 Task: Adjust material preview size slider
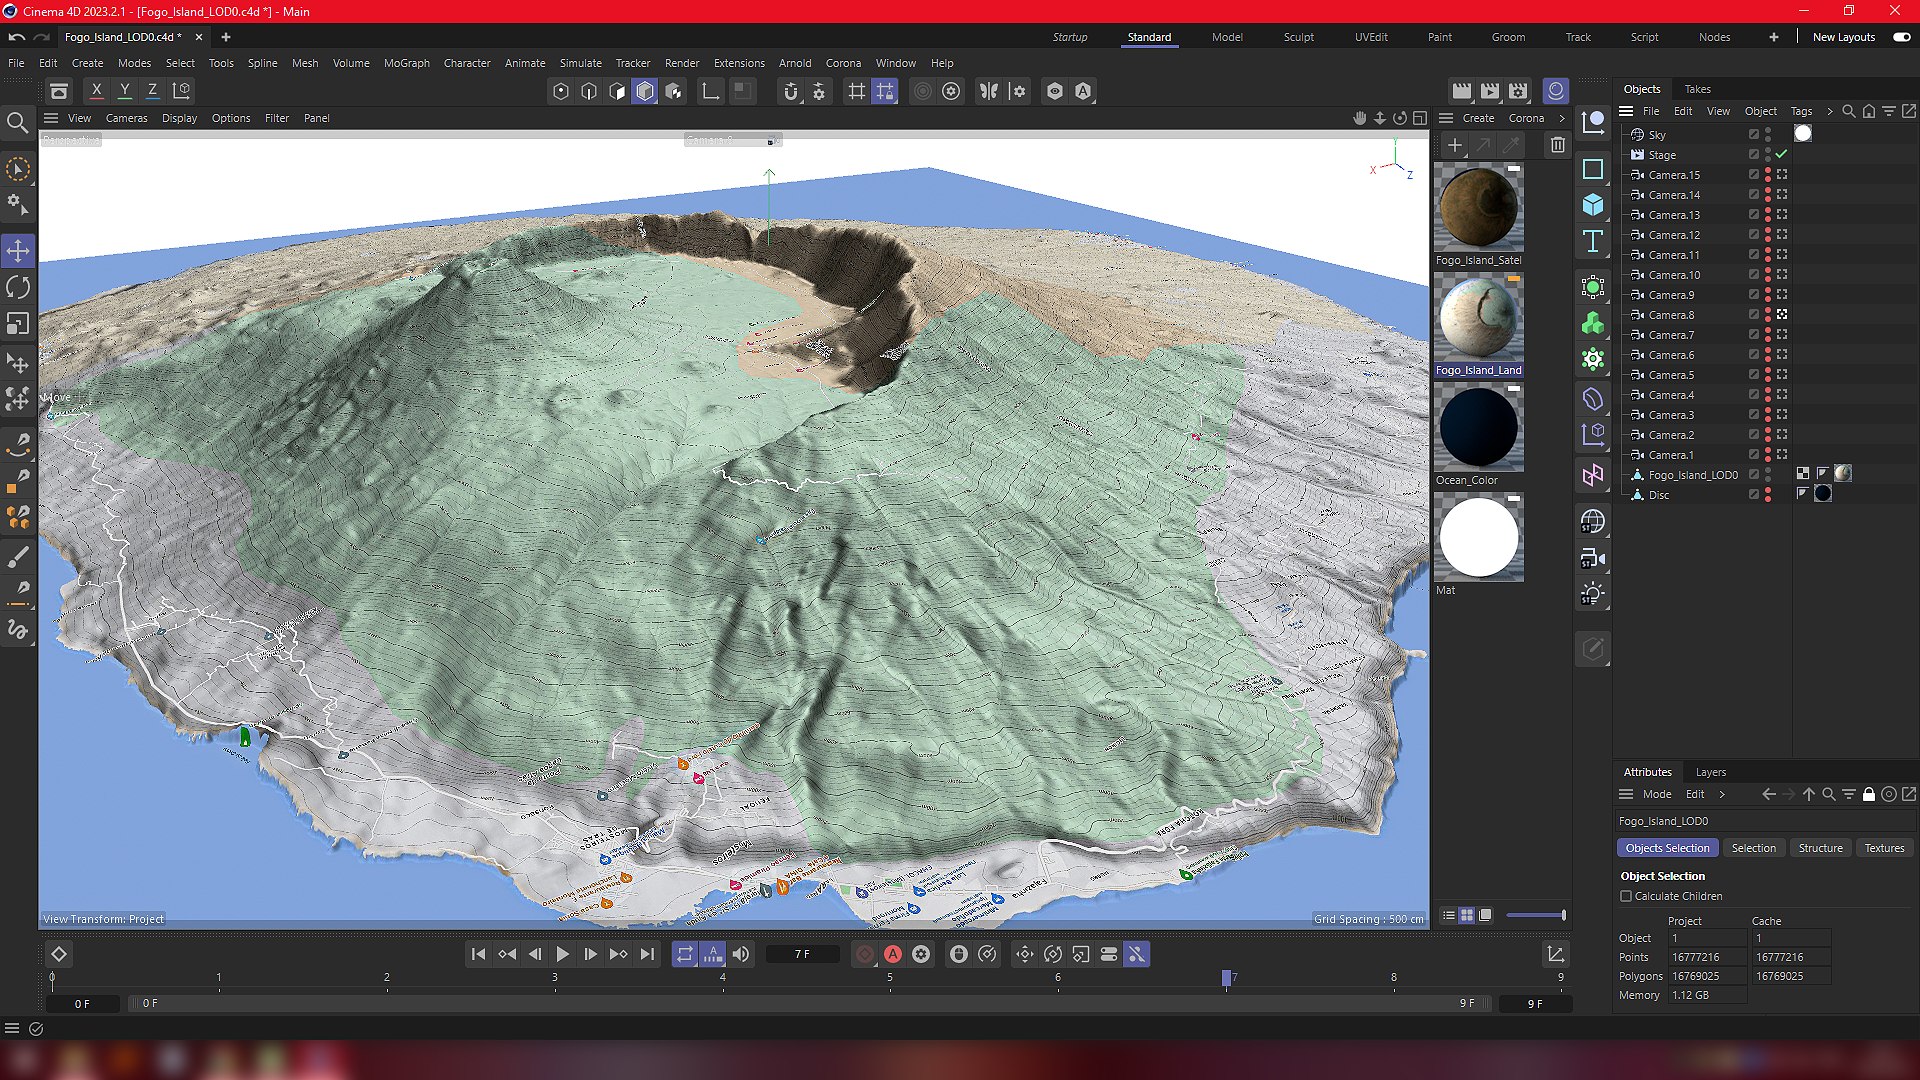pyautogui.click(x=1535, y=915)
